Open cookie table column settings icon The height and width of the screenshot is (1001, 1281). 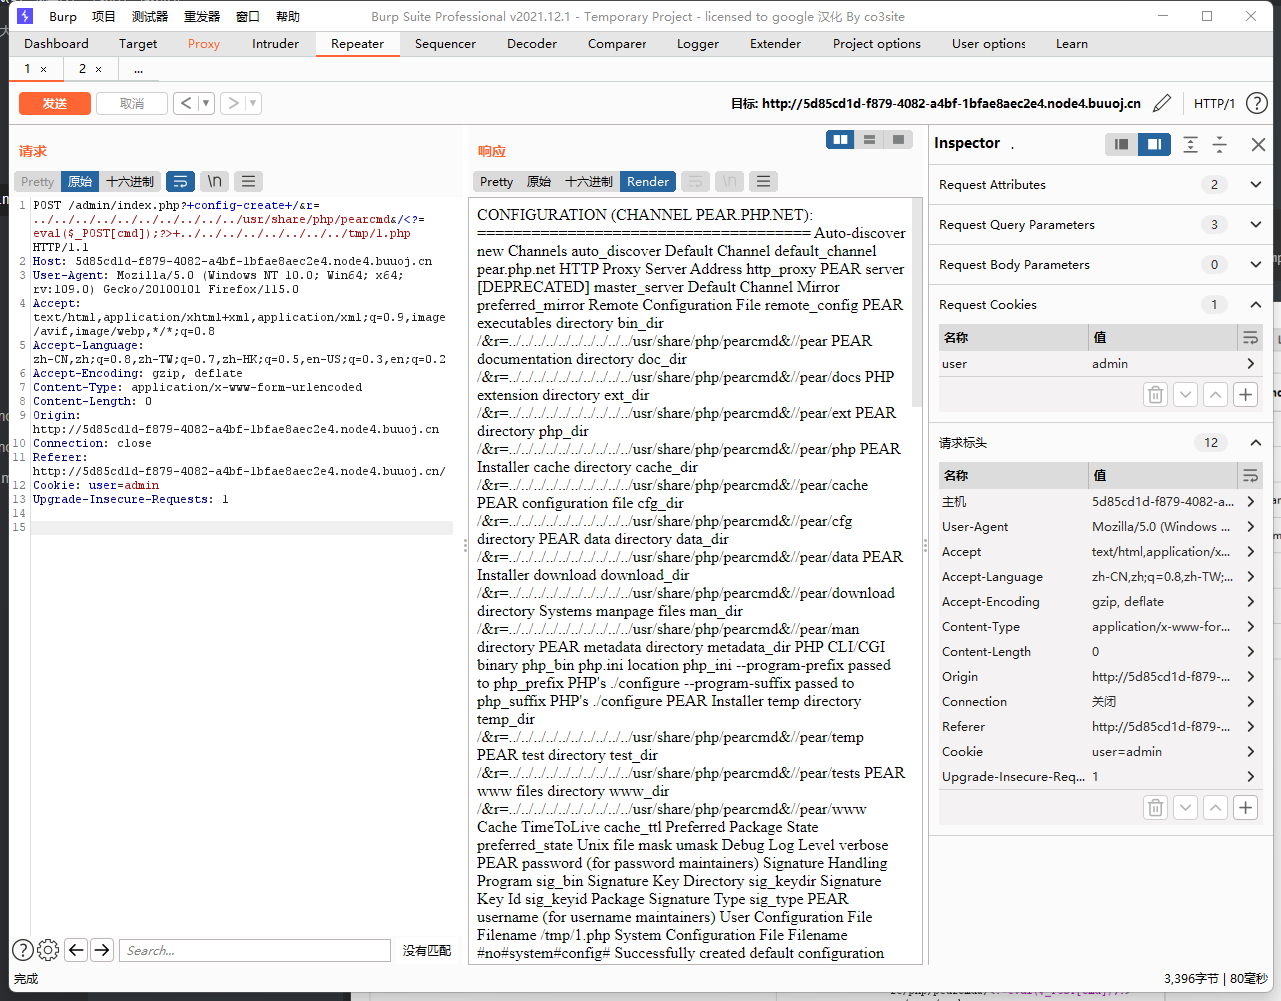1250,337
